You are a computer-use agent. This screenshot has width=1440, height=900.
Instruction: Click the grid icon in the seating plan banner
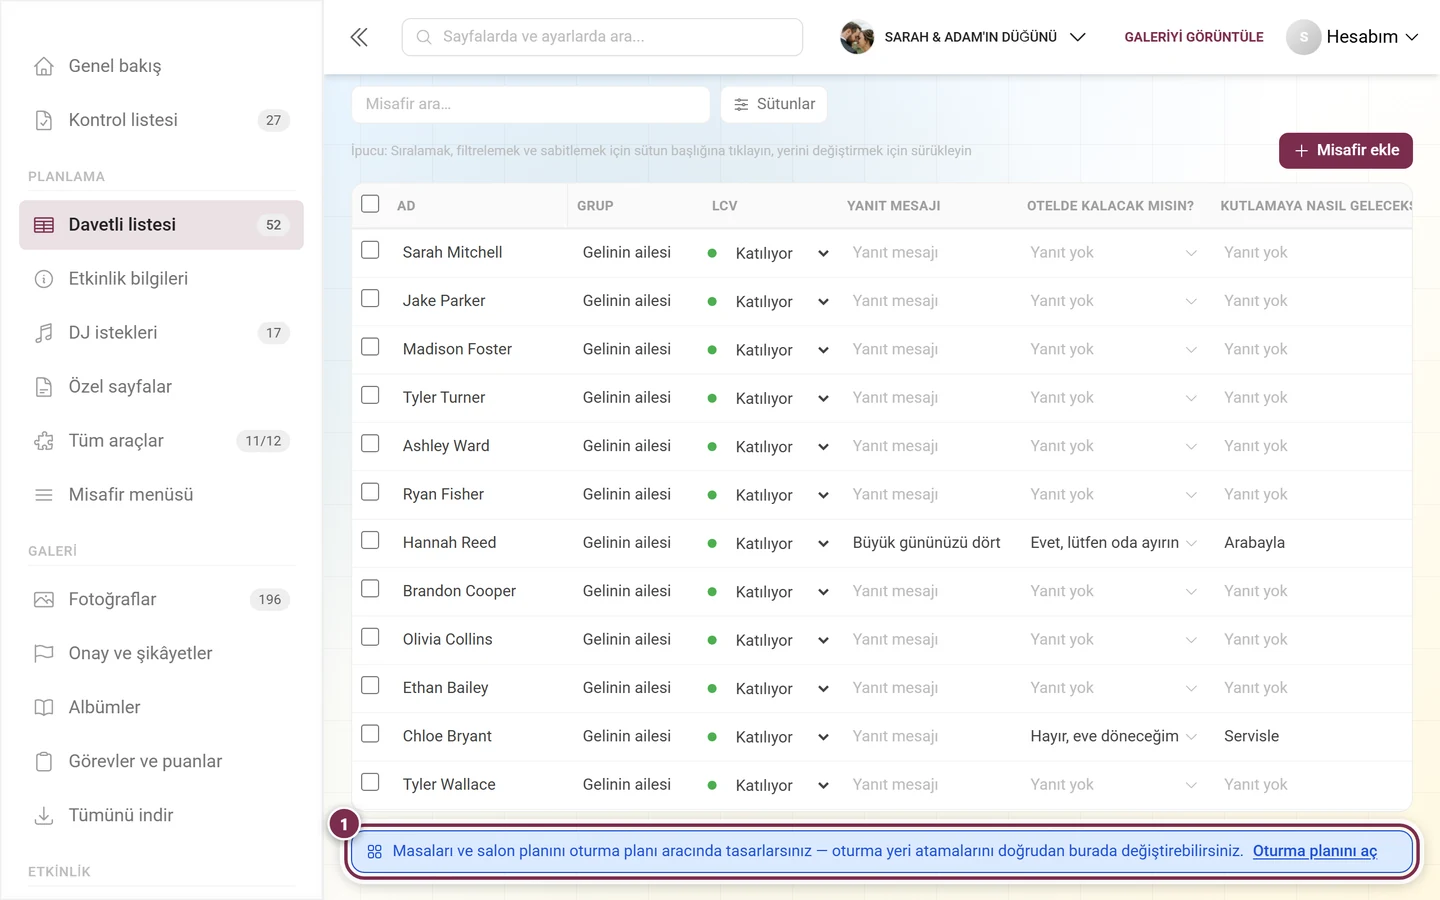375,852
